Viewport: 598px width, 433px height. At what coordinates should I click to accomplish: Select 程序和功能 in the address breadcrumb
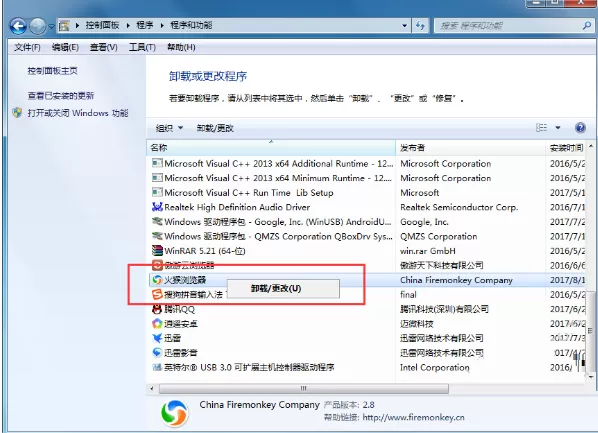191,26
